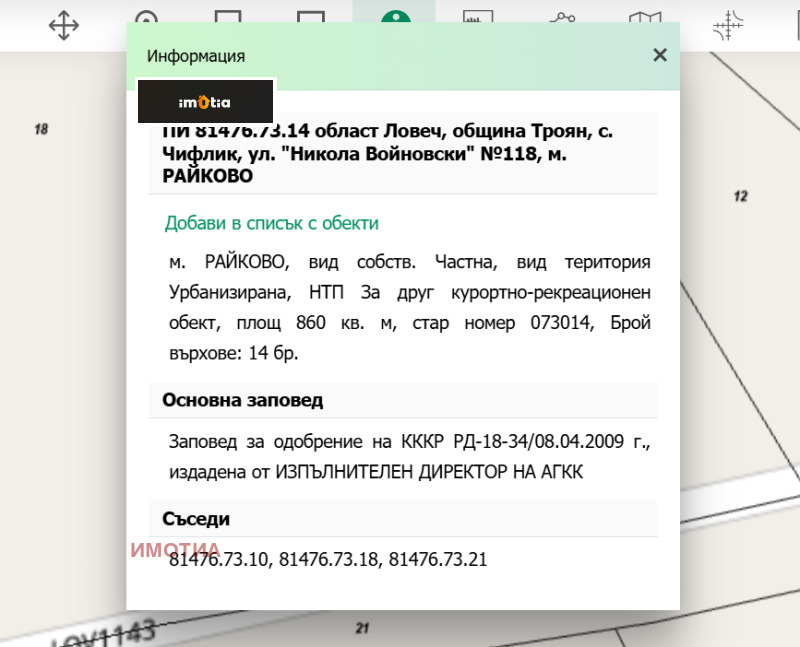Screen dimensions: 800x647
Task: Select neighbor parcel 81476.73.18
Action: point(331,560)
